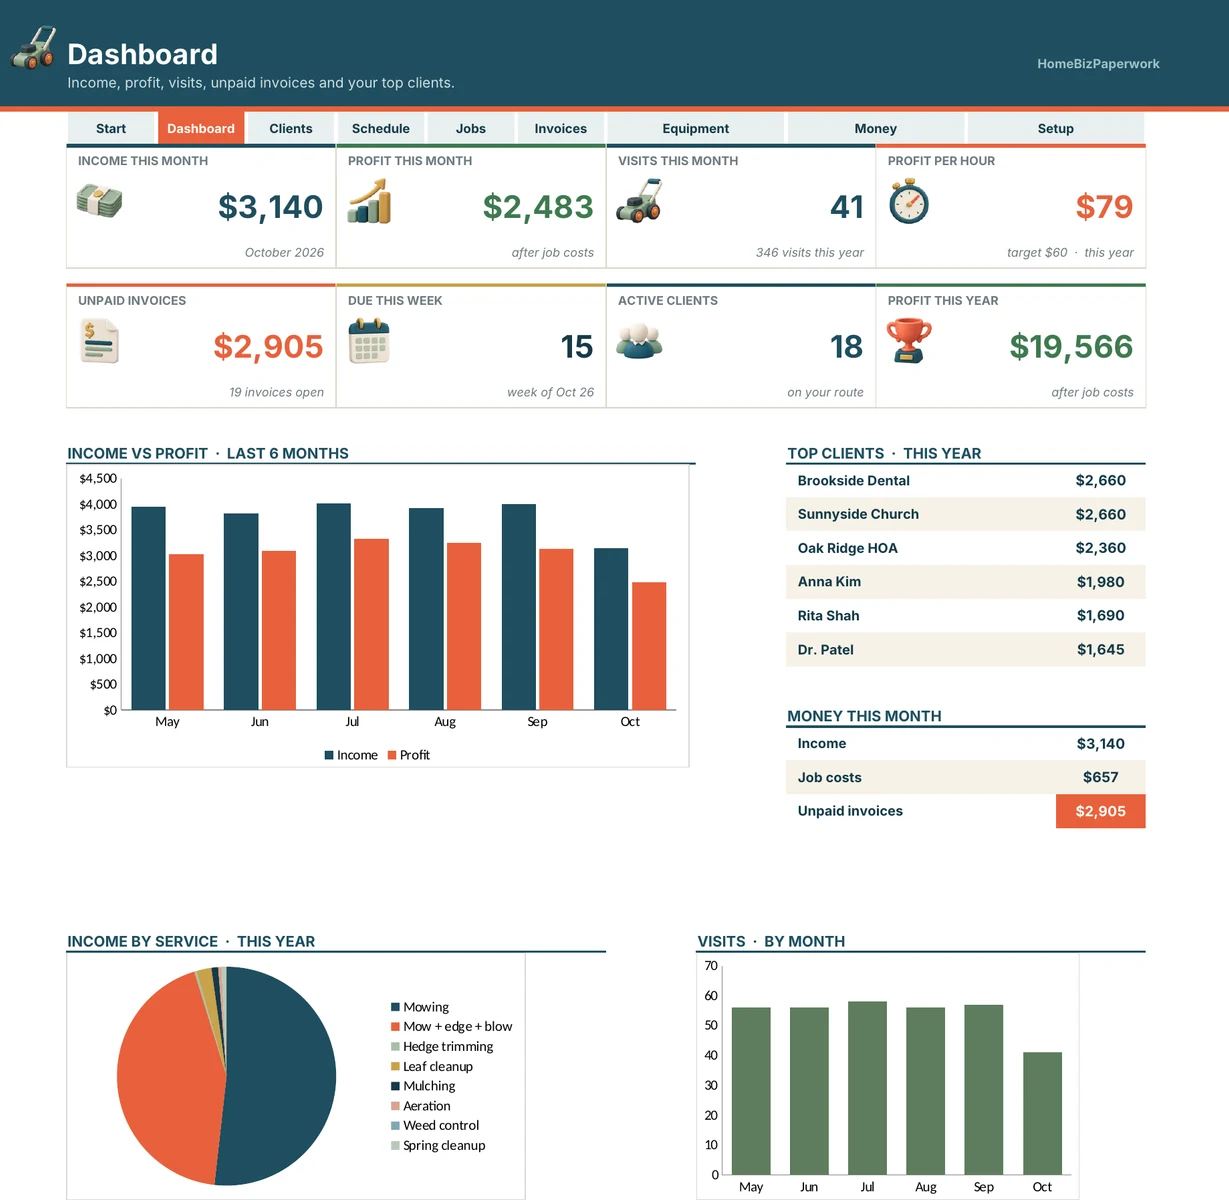
Task: Click the 19 invoices open caption
Action: pyautogui.click(x=276, y=392)
